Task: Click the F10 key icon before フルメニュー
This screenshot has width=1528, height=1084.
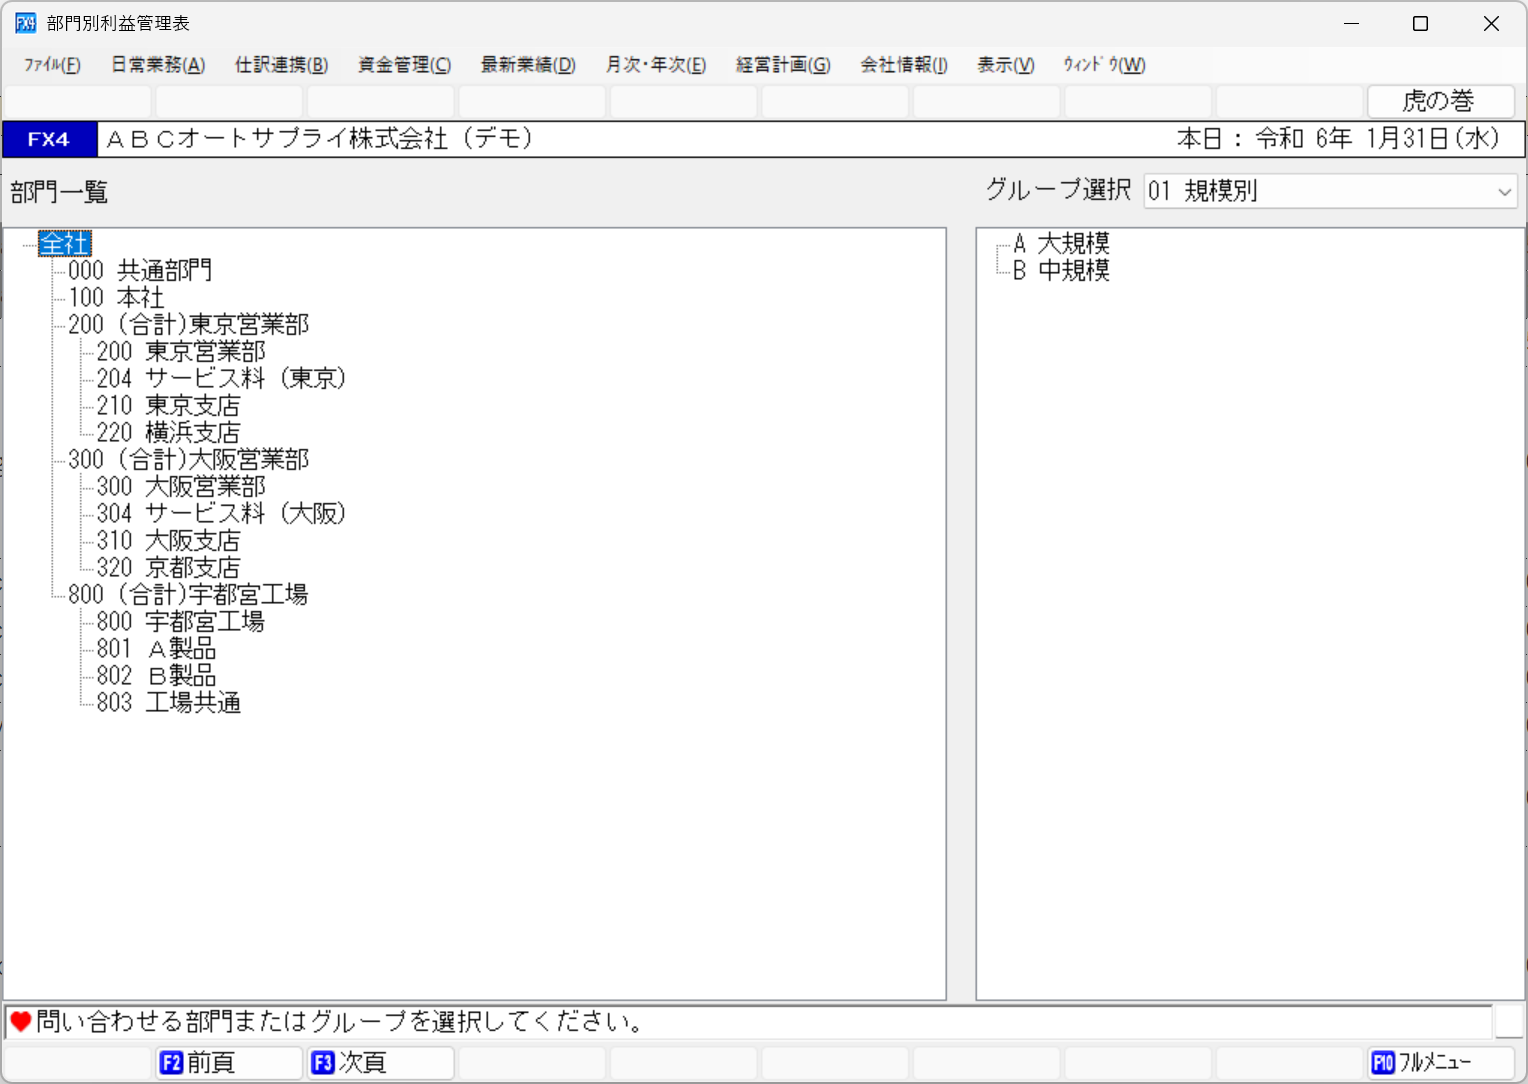Action: coord(1383,1063)
